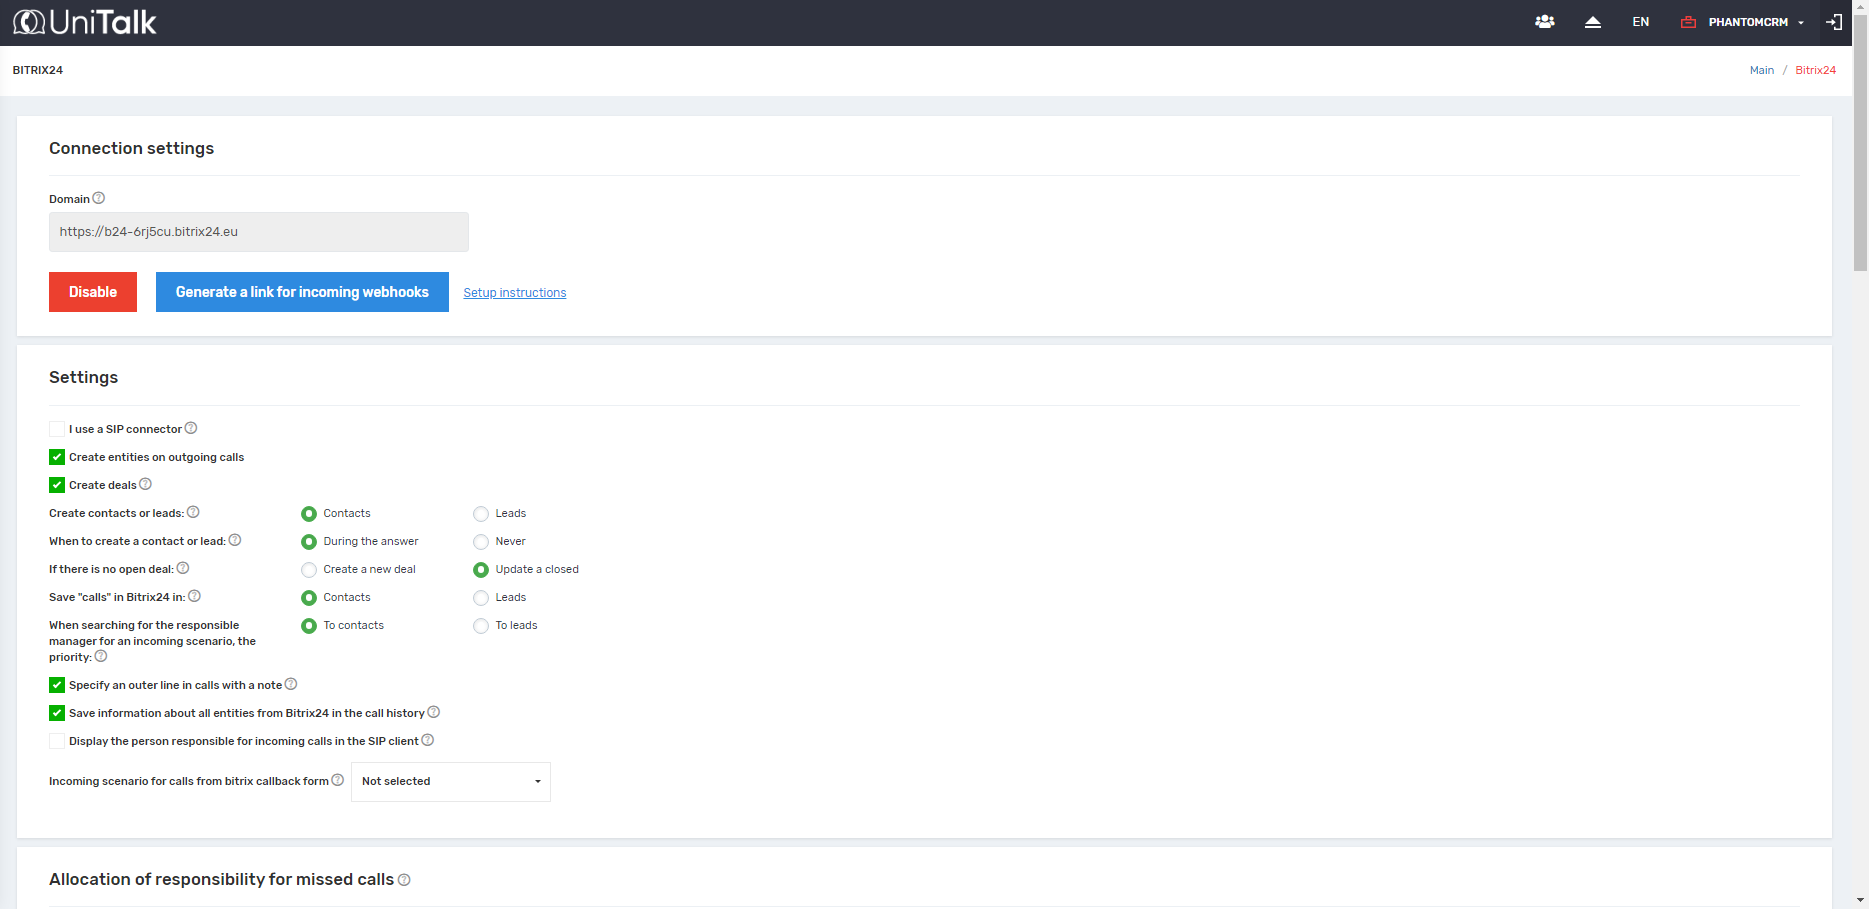Click the logout icon at top right
1869x909 pixels.
tap(1834, 22)
